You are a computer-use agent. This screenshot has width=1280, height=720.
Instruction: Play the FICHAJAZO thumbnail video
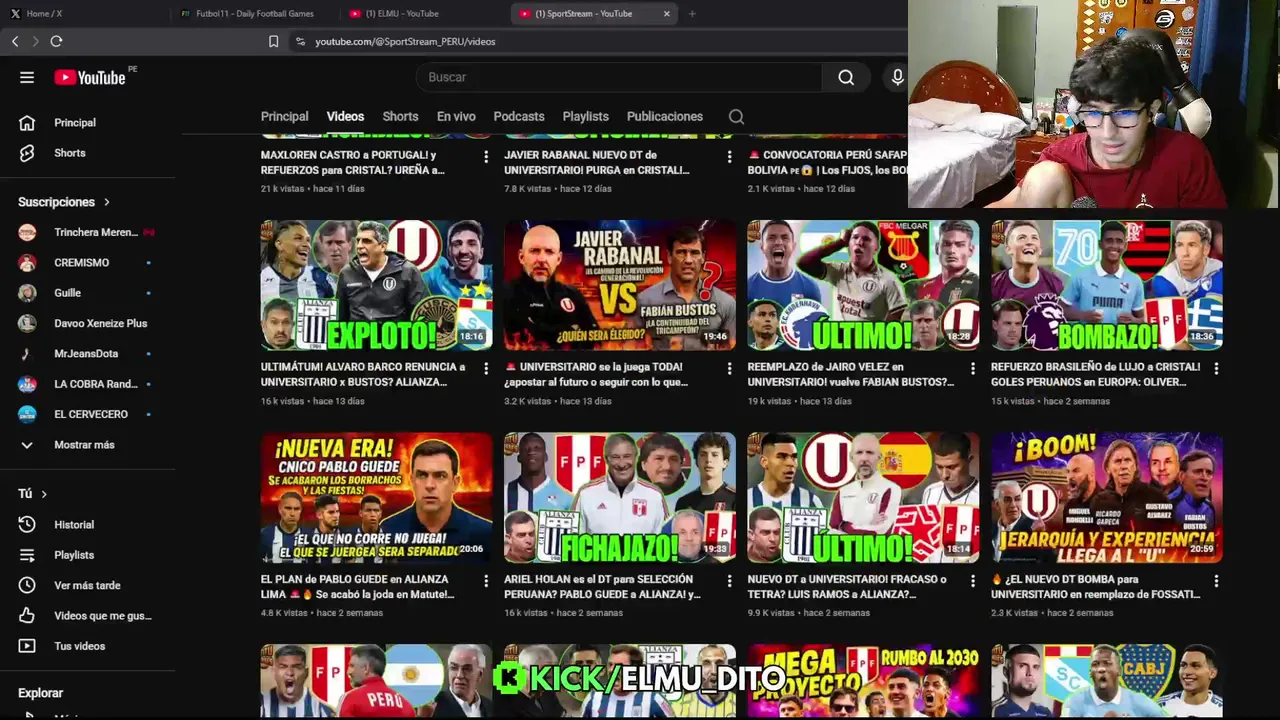pos(620,497)
